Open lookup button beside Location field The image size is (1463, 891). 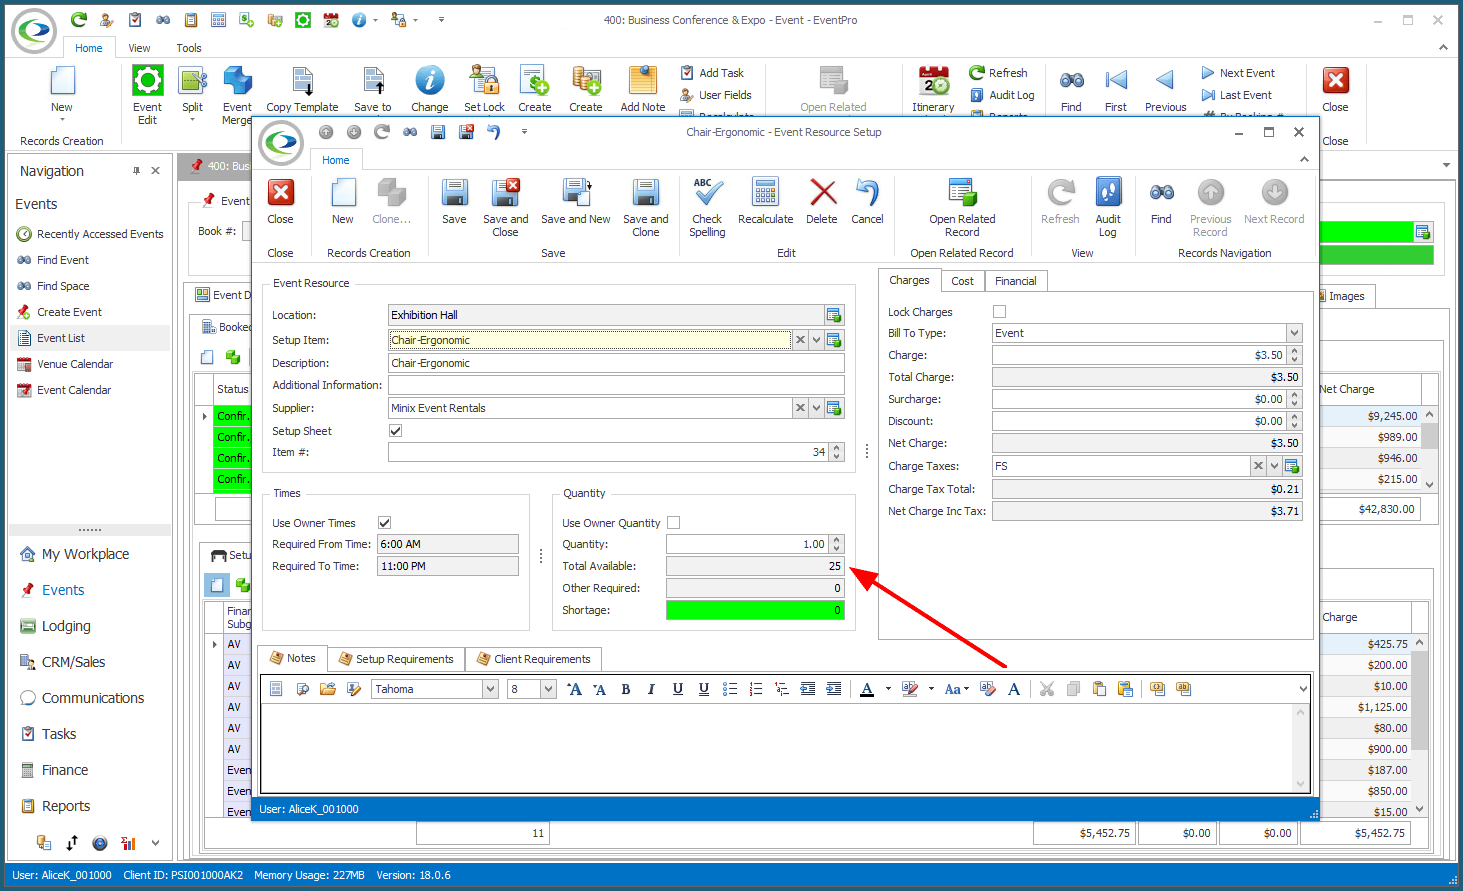834,315
